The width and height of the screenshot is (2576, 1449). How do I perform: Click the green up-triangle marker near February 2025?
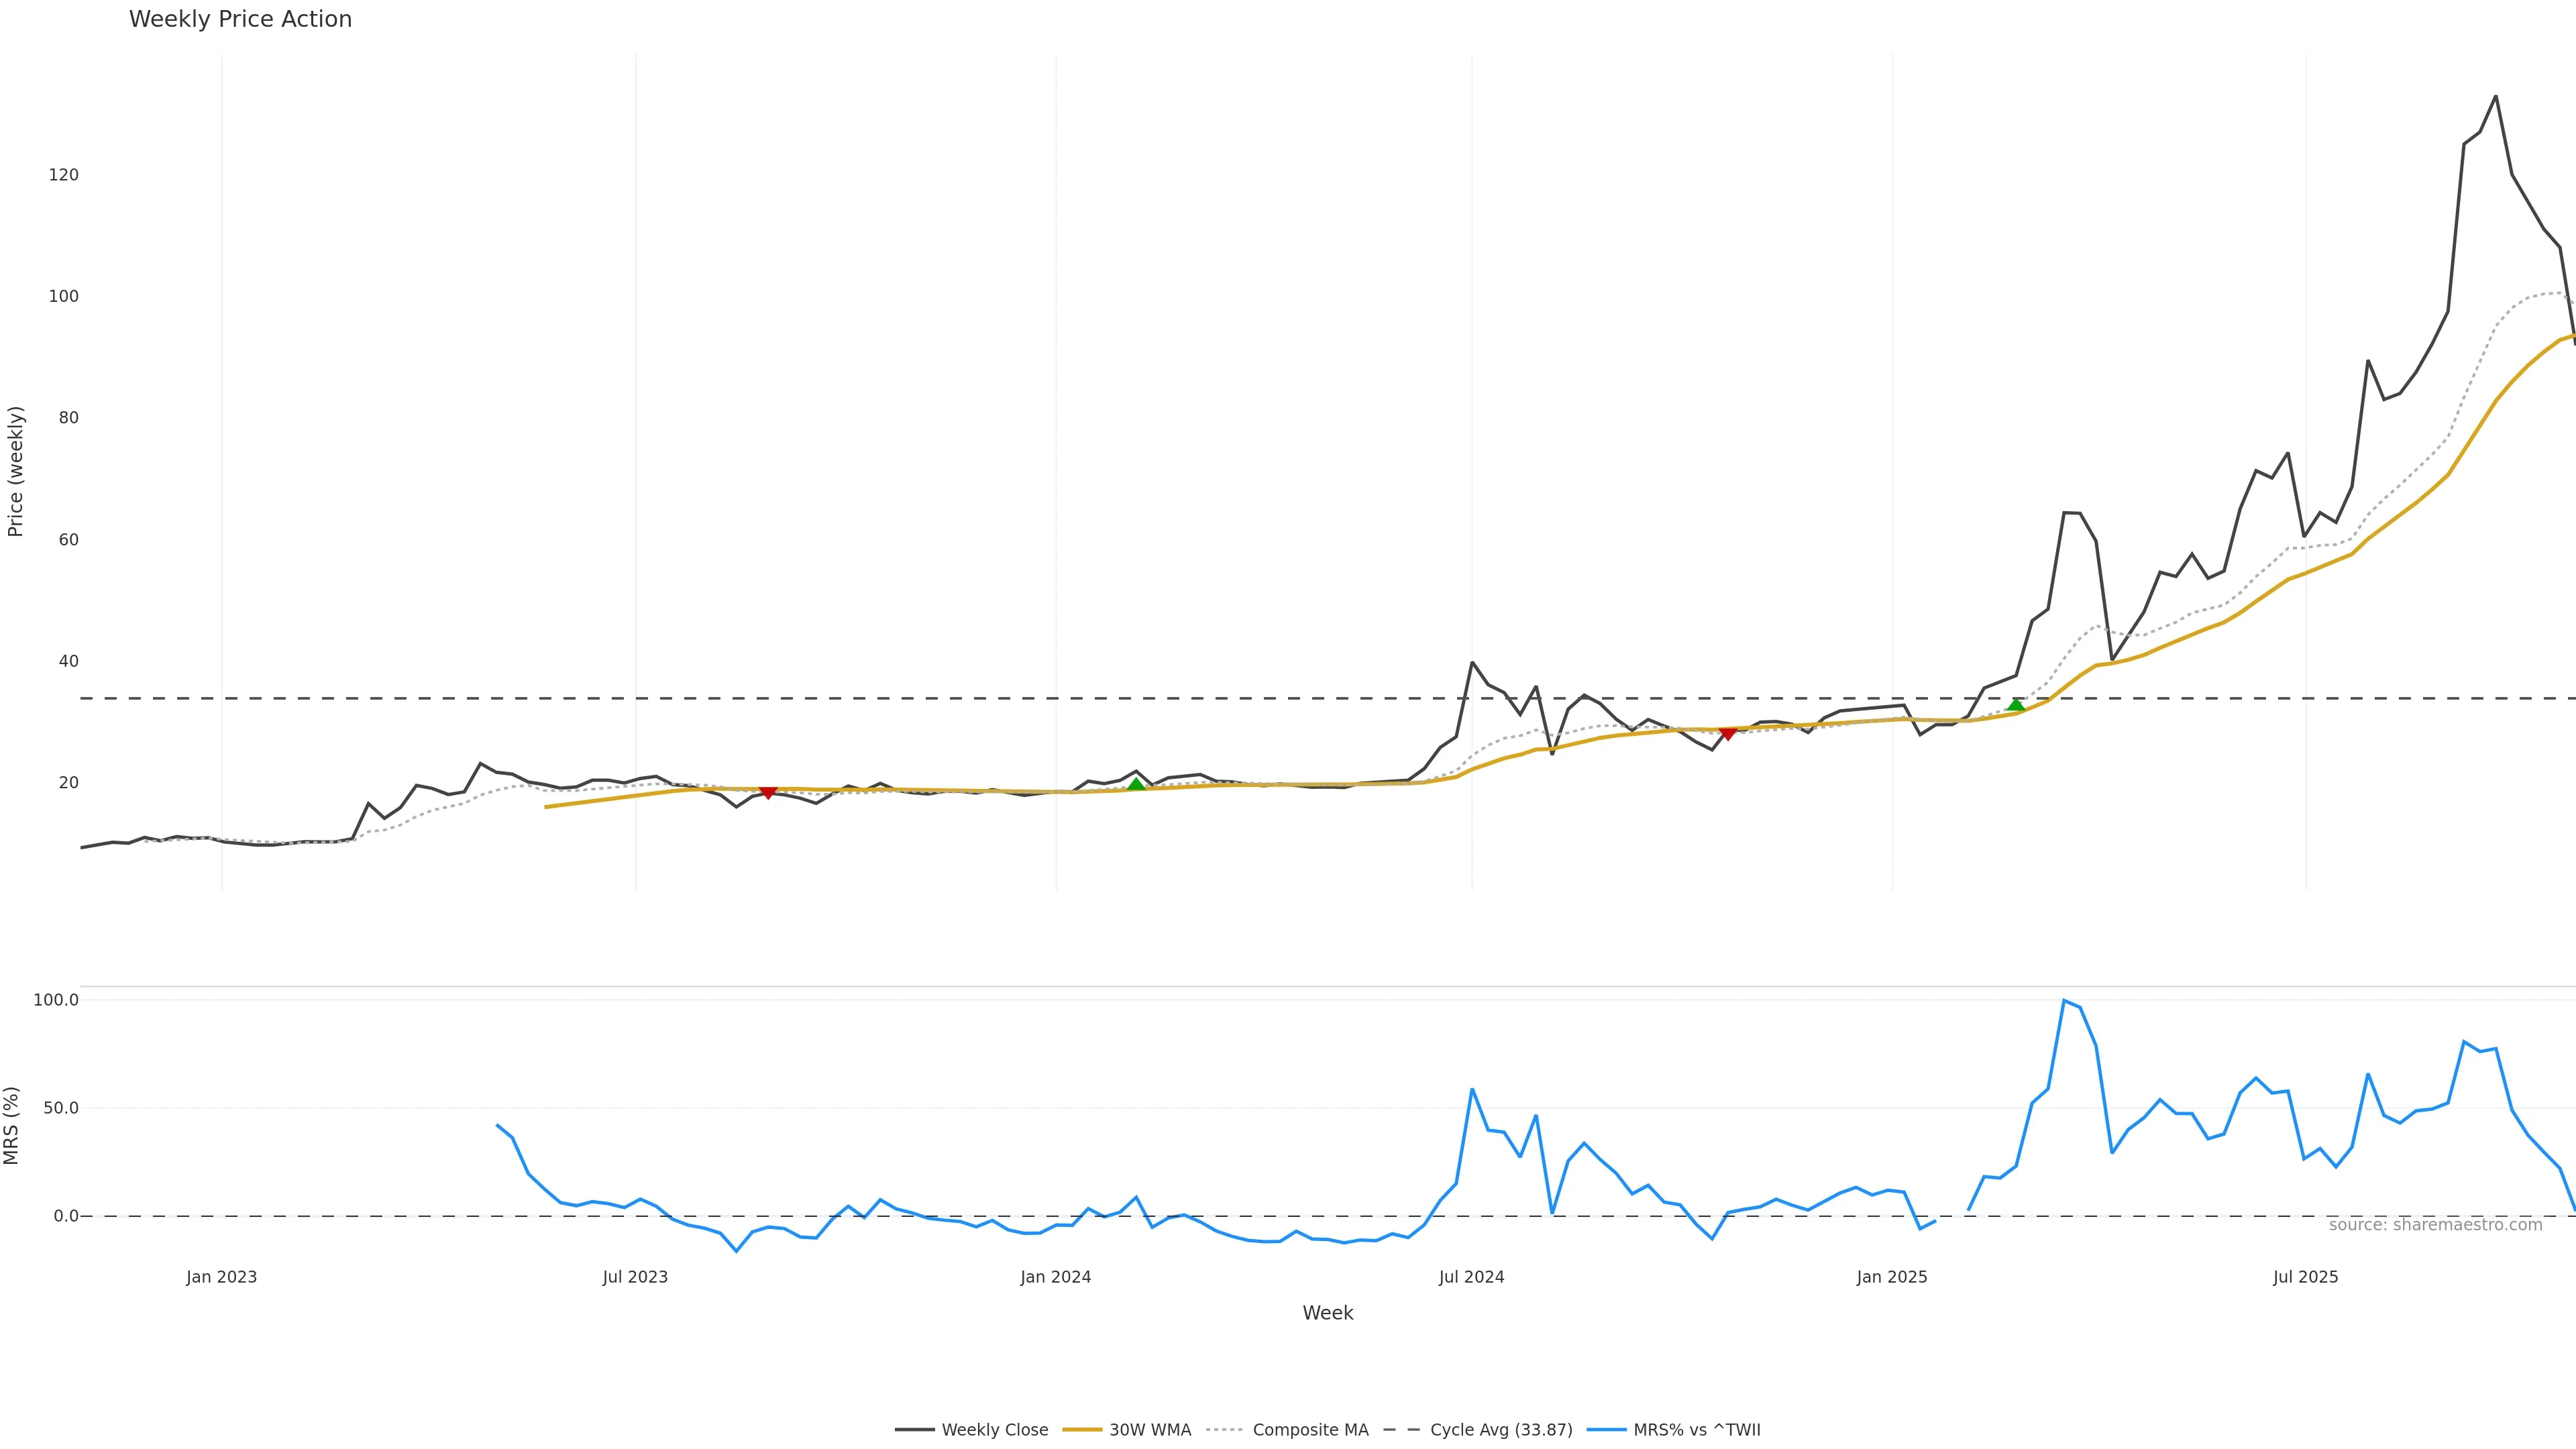coord(2016,705)
